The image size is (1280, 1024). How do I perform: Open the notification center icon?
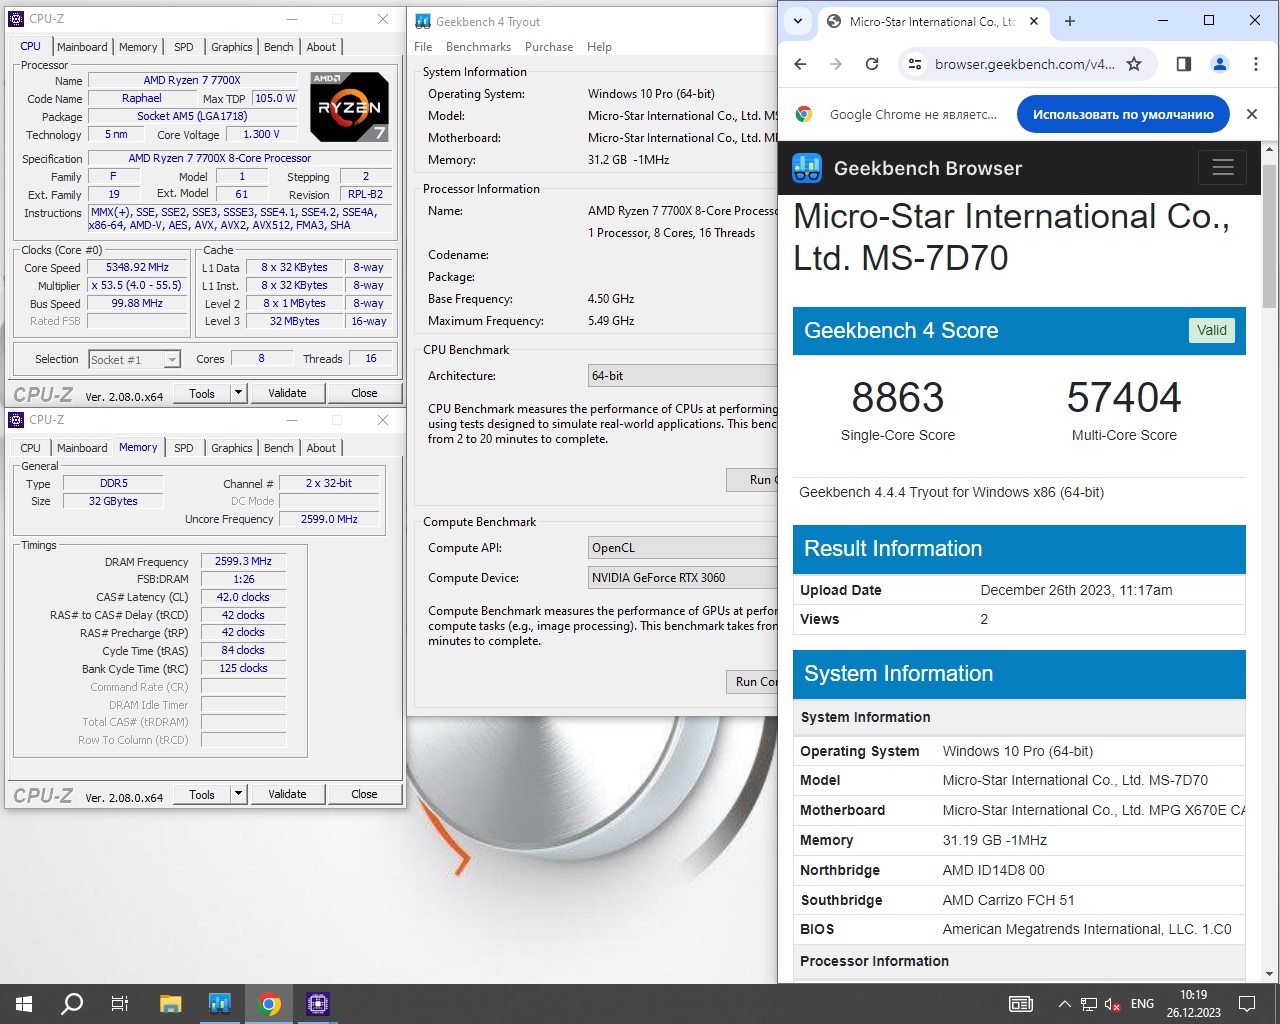[1247, 1004]
